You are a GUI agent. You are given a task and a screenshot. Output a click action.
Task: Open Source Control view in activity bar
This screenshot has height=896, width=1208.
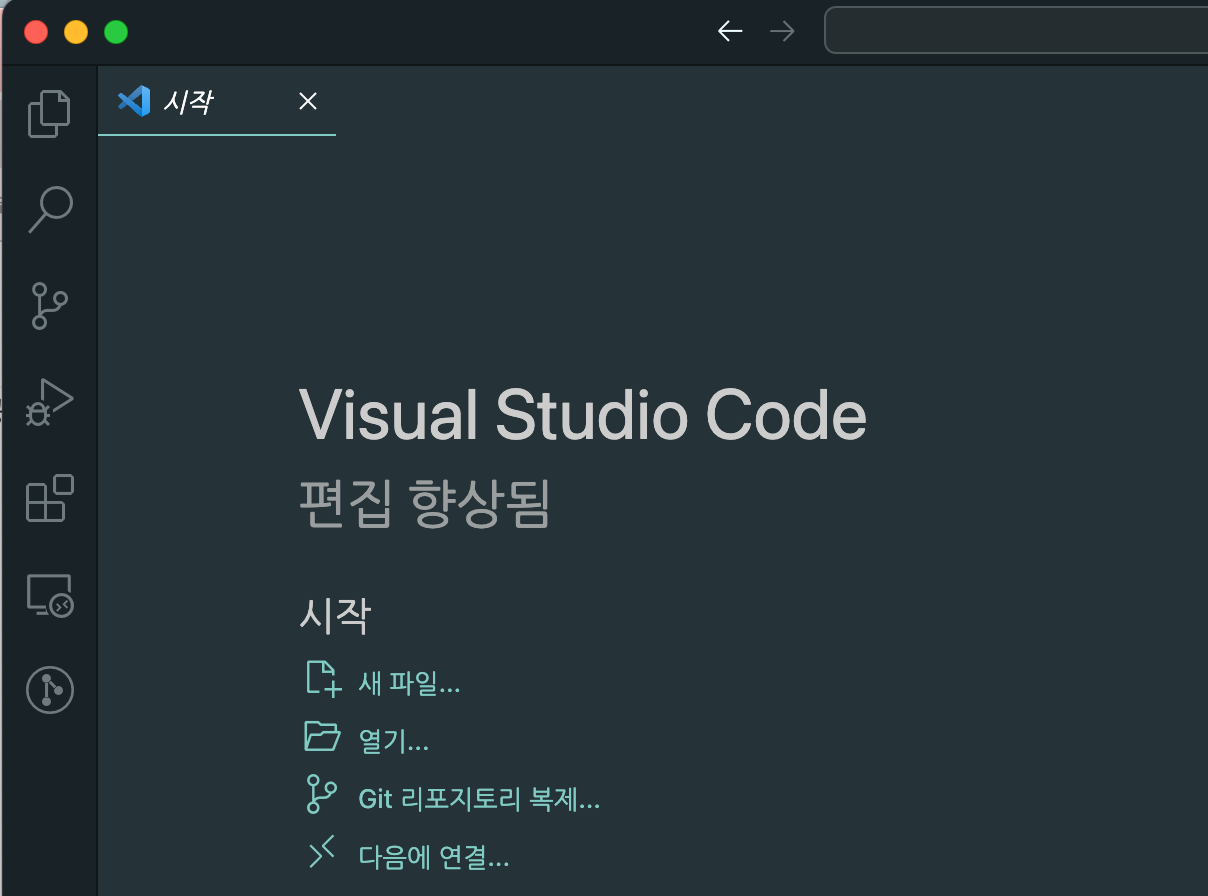49,306
